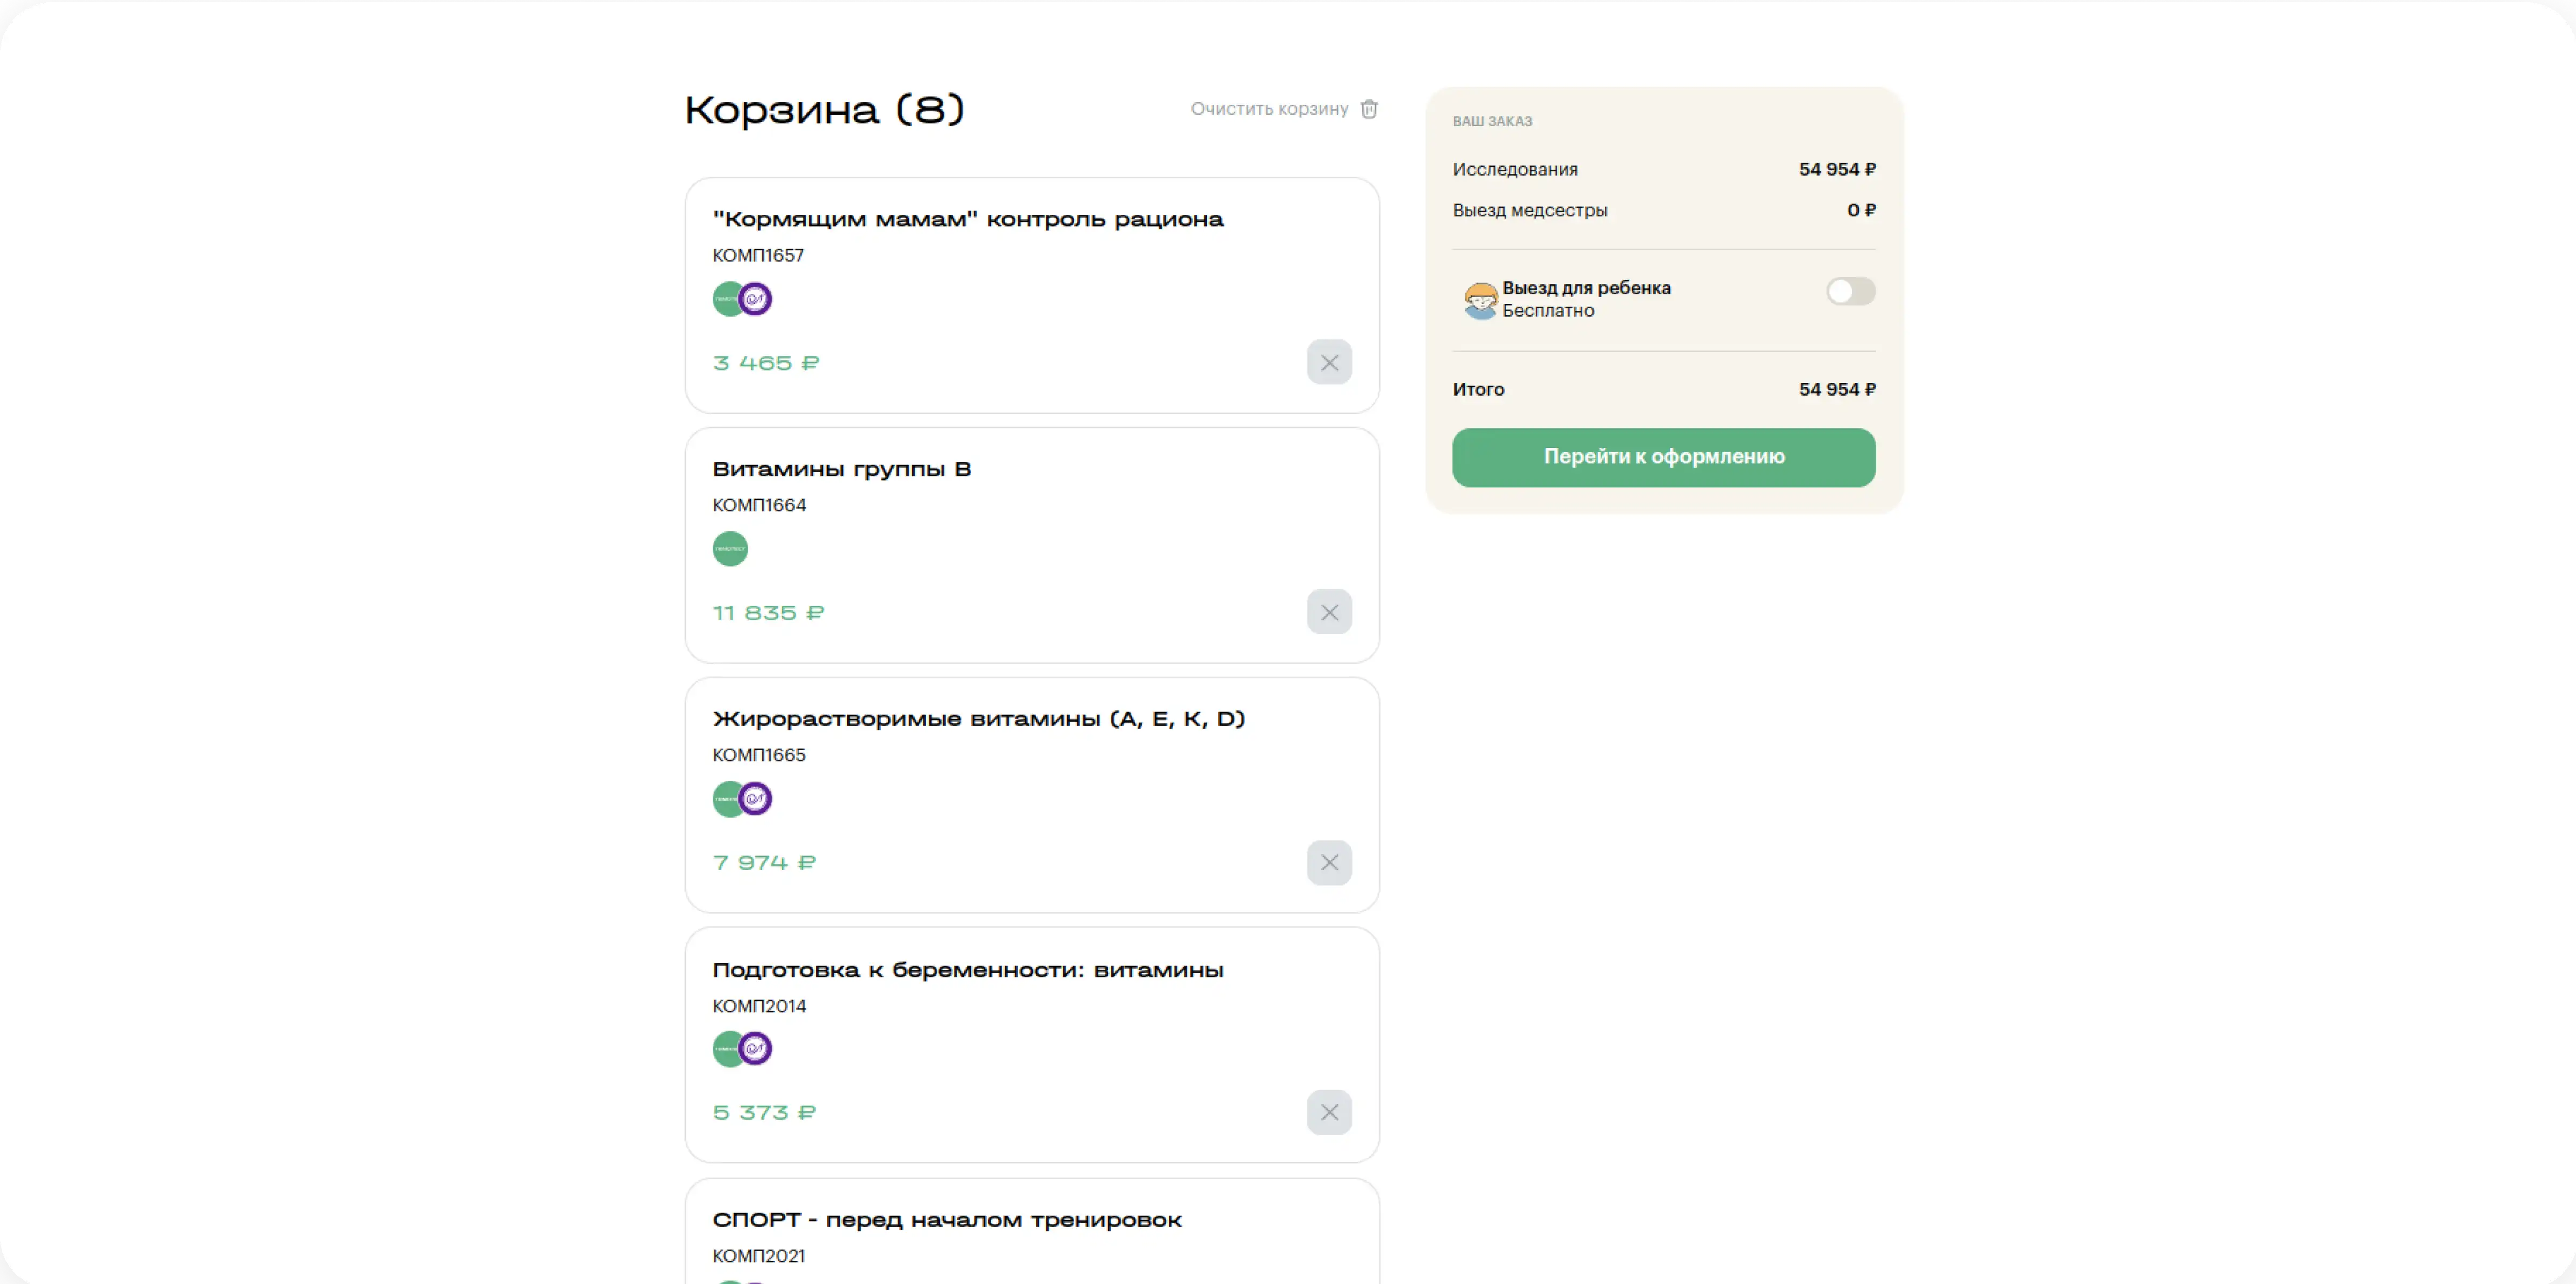Click the green badge on "Жирорастворимые витамины" card
Viewport: 2576px width, 1284px height.
point(727,798)
